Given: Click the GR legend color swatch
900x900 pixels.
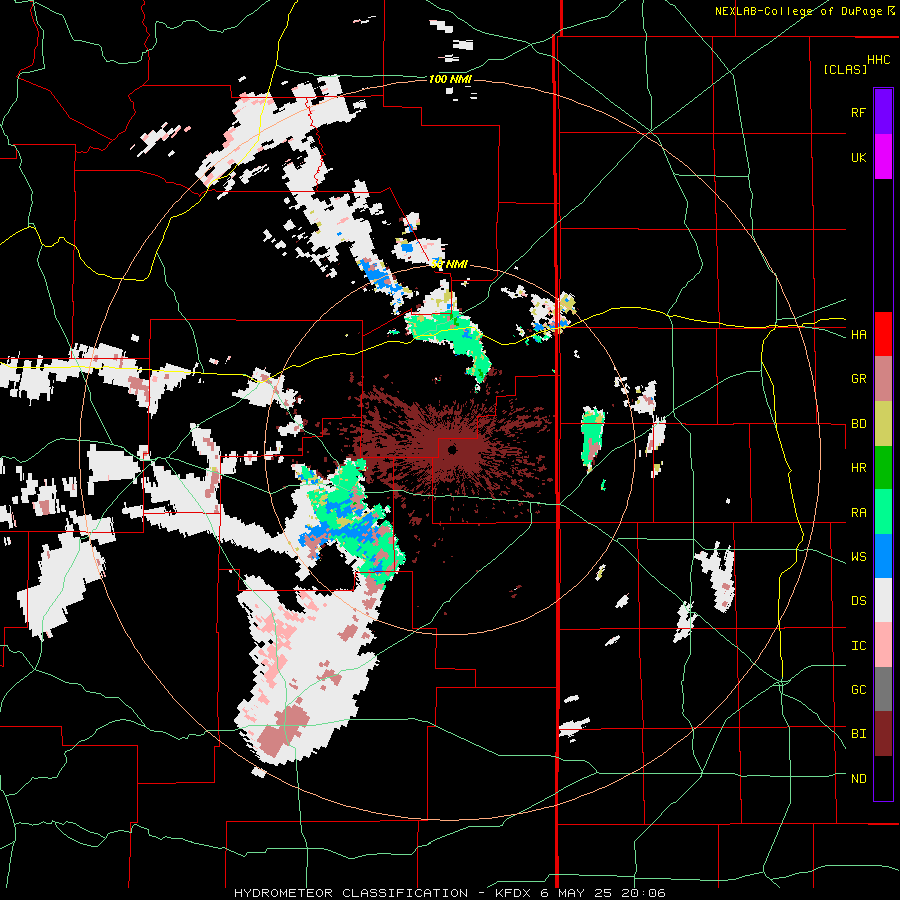Looking at the screenshot, I should coord(883,379).
